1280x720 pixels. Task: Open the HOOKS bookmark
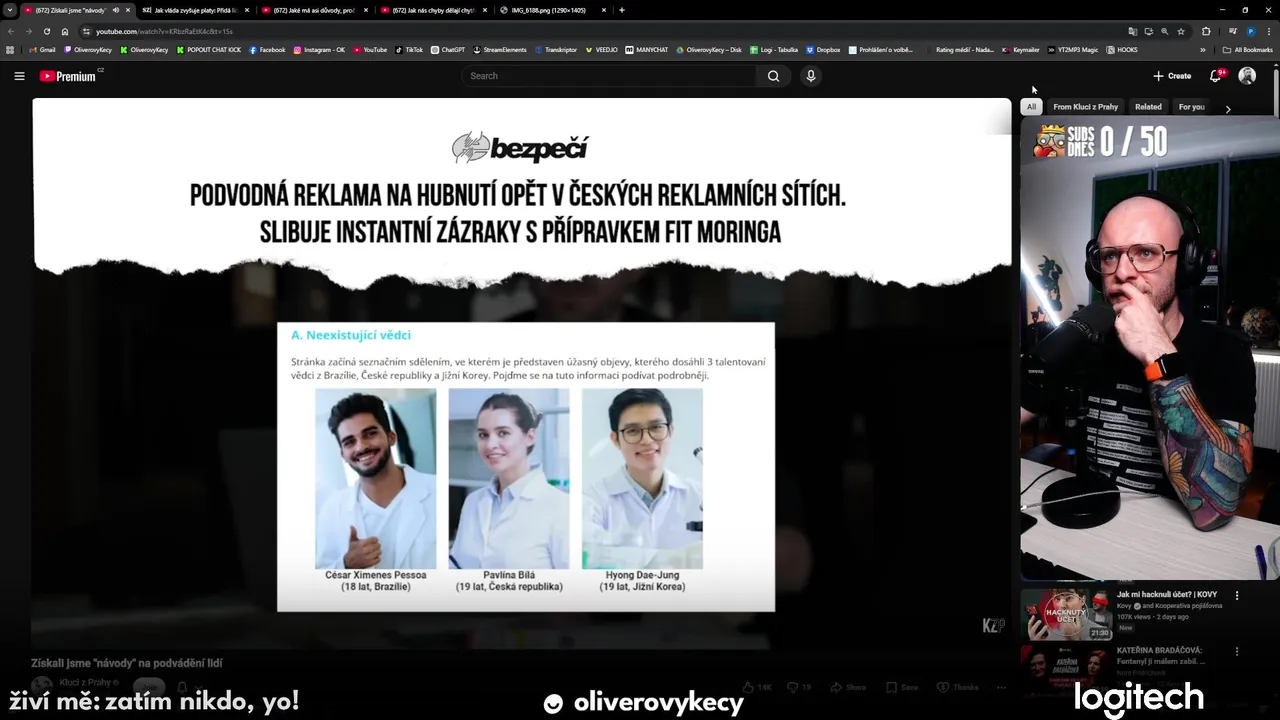[x=1122, y=49]
